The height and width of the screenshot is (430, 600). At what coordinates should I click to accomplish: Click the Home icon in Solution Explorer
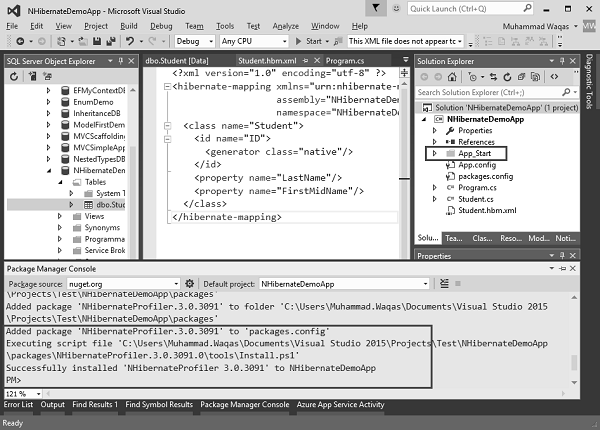pyautogui.click(x=452, y=77)
